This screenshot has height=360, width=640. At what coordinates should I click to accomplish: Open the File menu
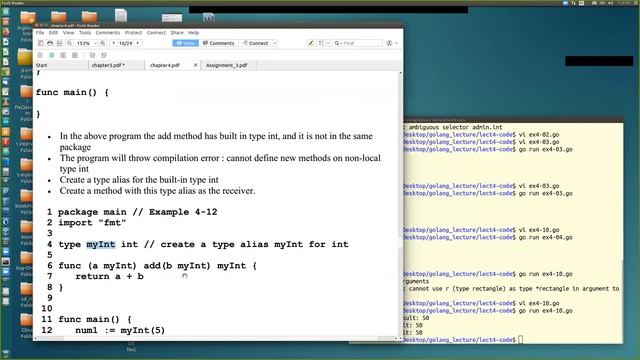(x=40, y=33)
